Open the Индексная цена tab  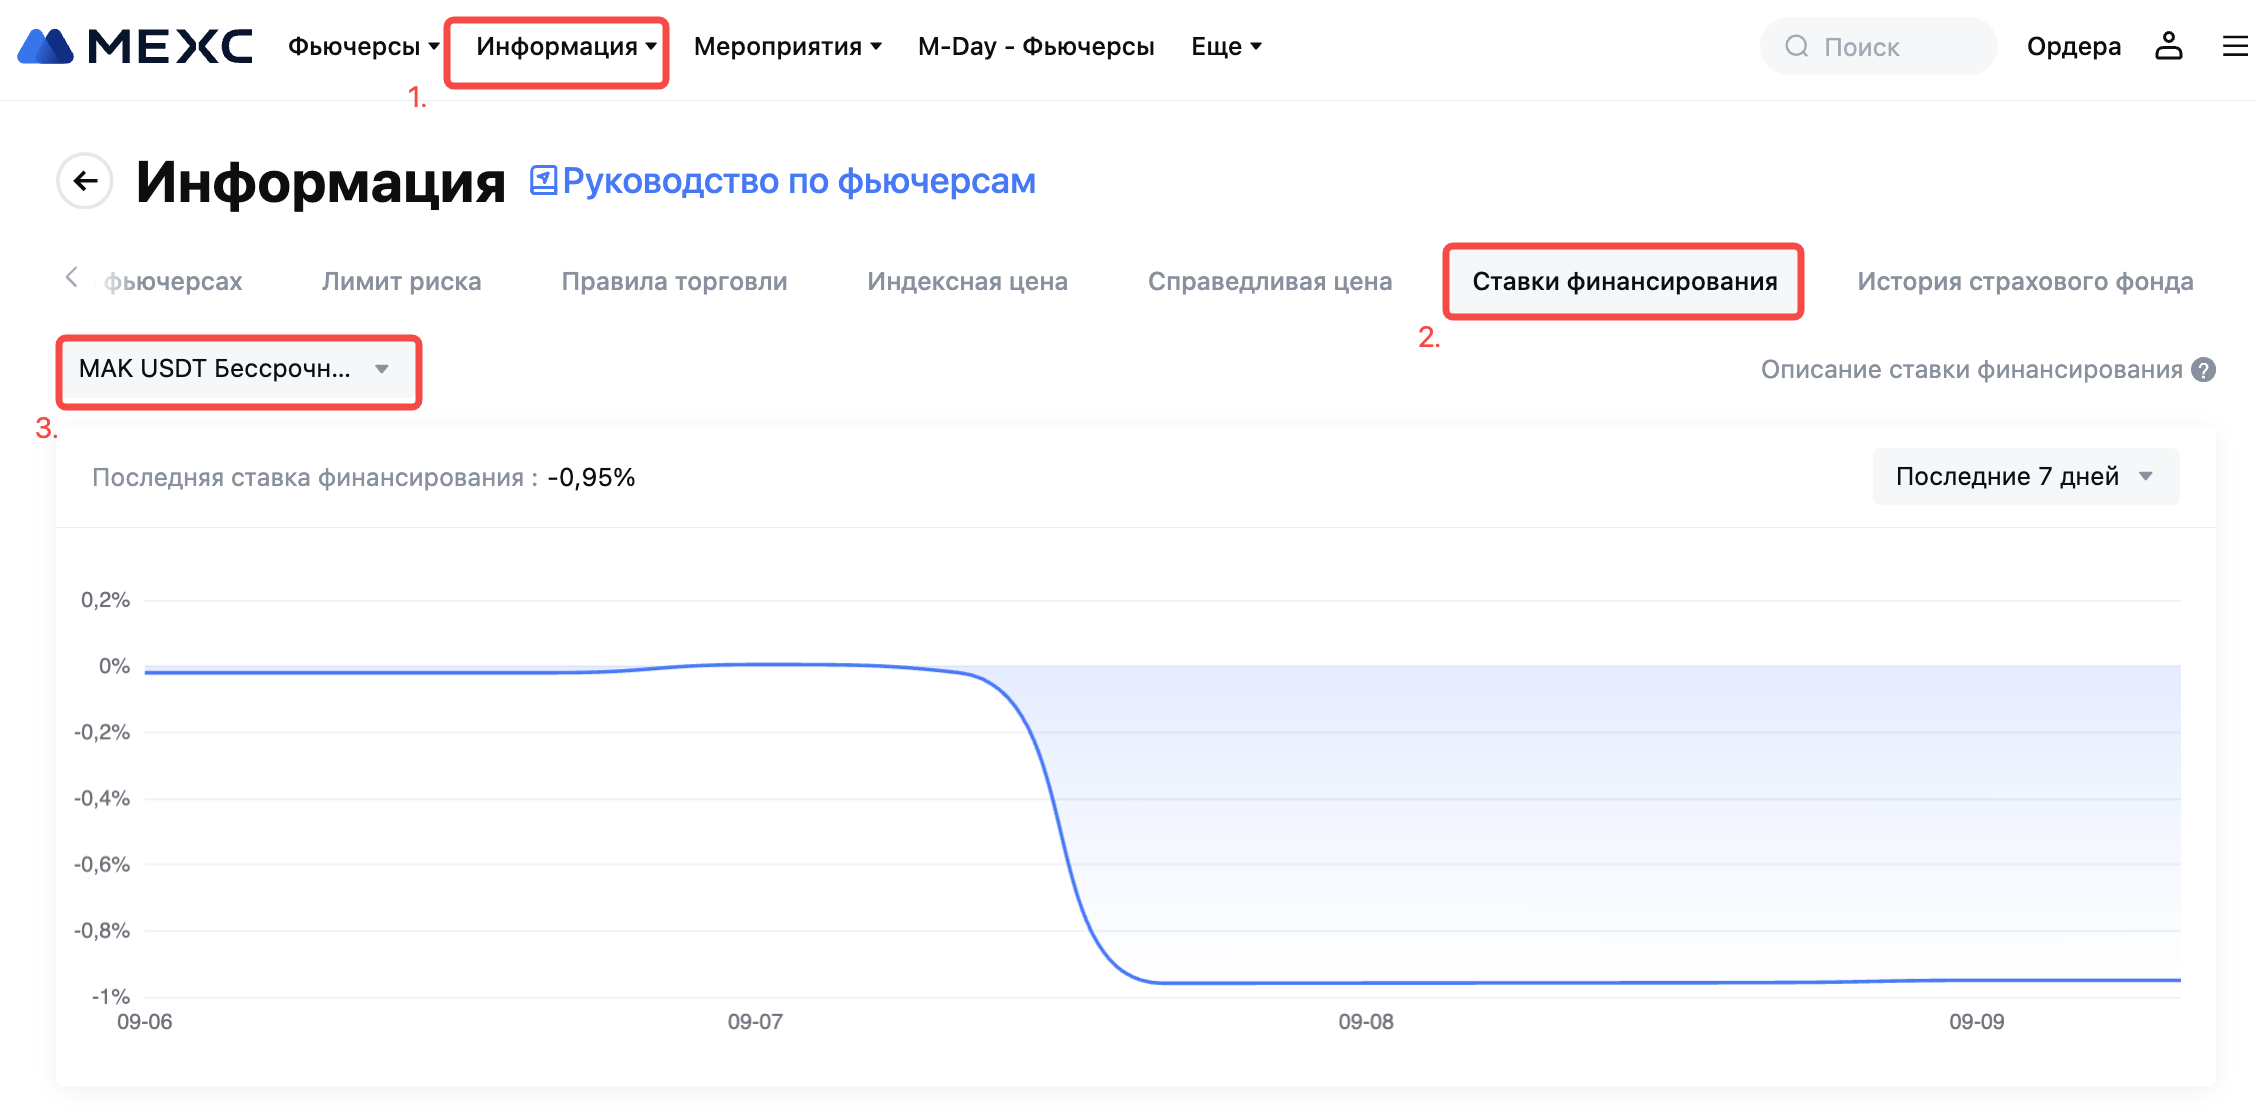coord(967,281)
